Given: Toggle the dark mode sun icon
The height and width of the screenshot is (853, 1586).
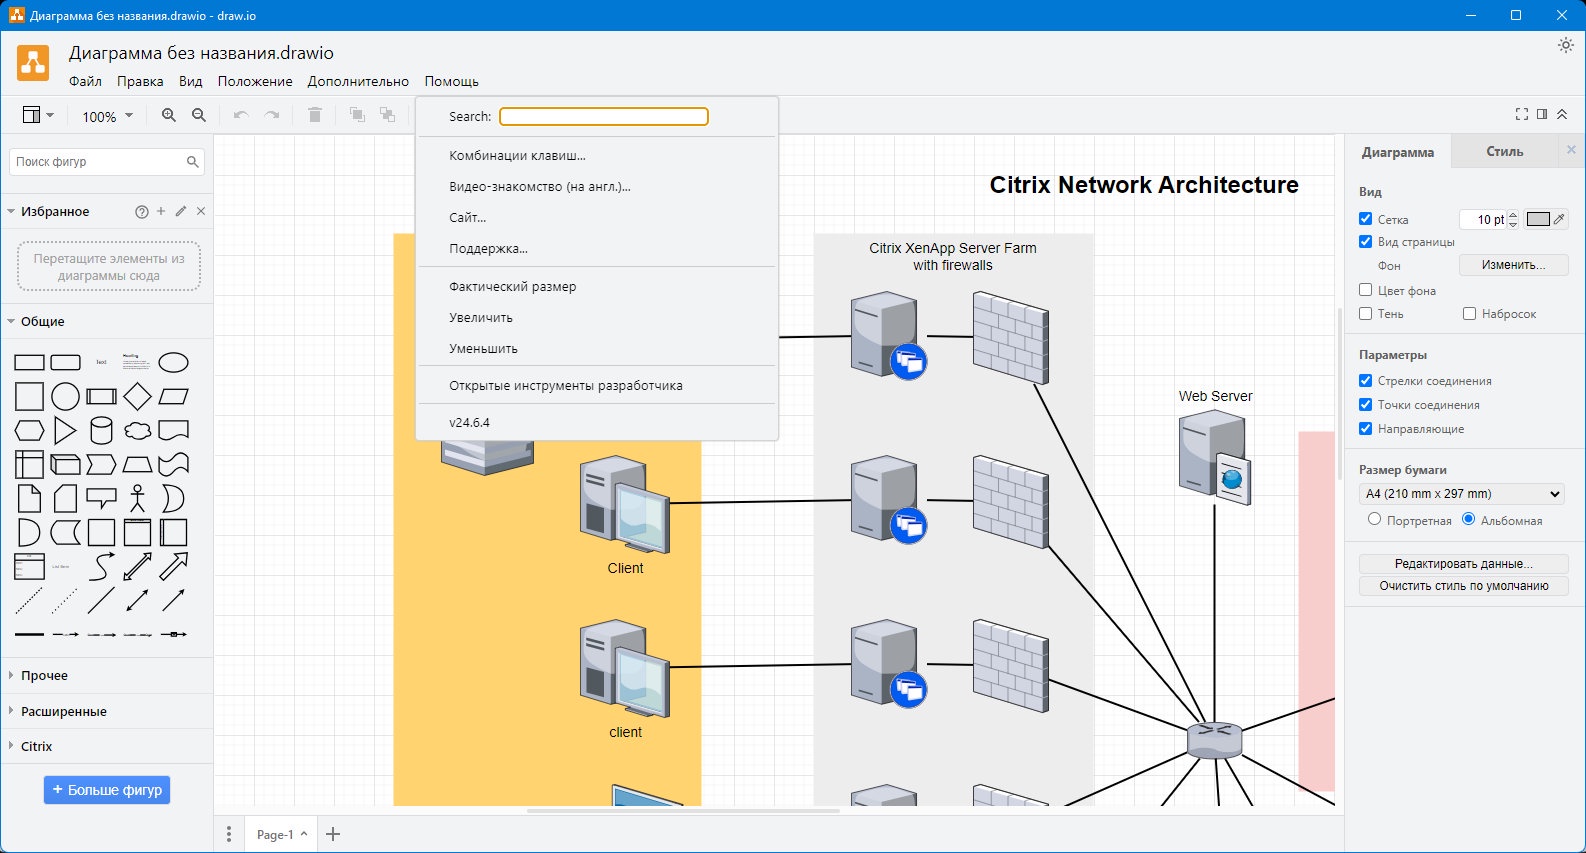Looking at the screenshot, I should 1565,46.
